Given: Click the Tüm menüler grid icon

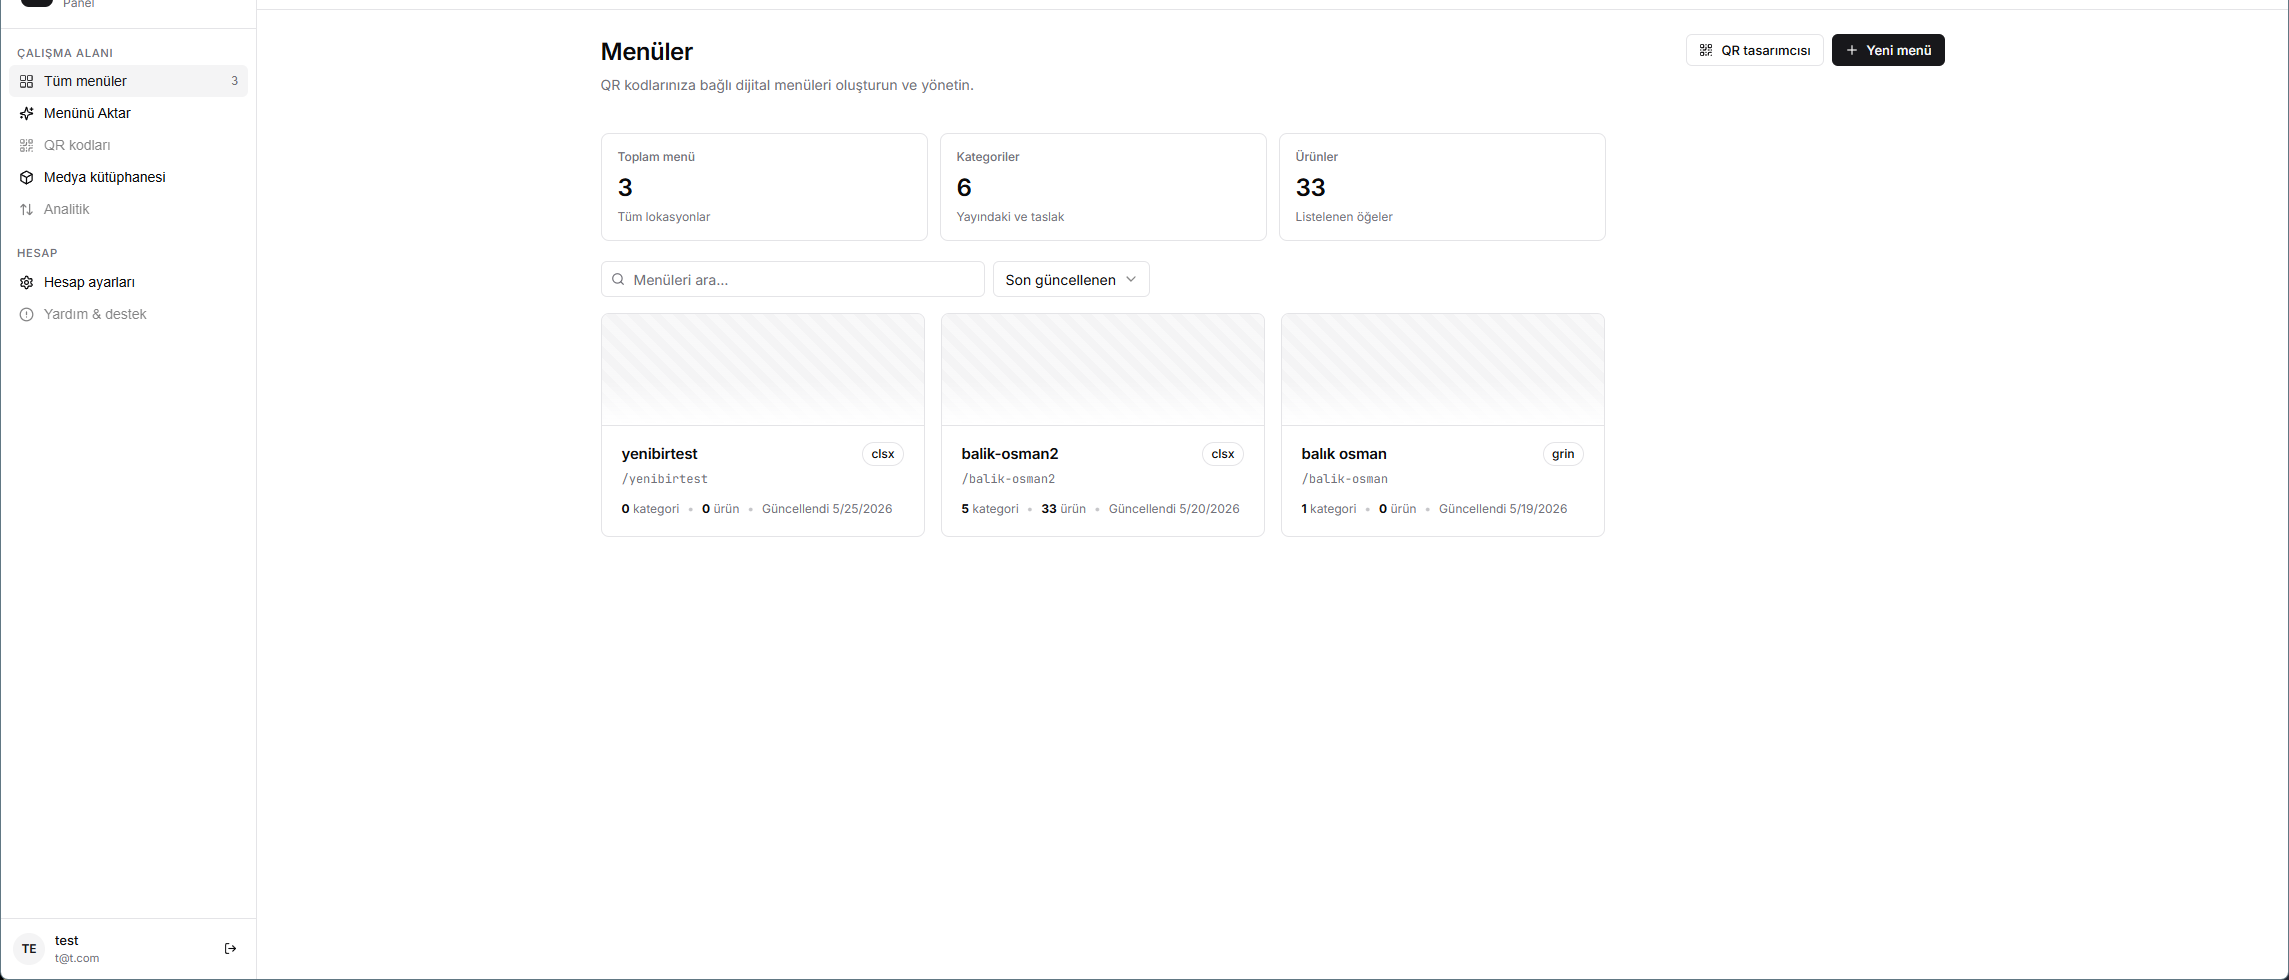Looking at the screenshot, I should coord(27,81).
